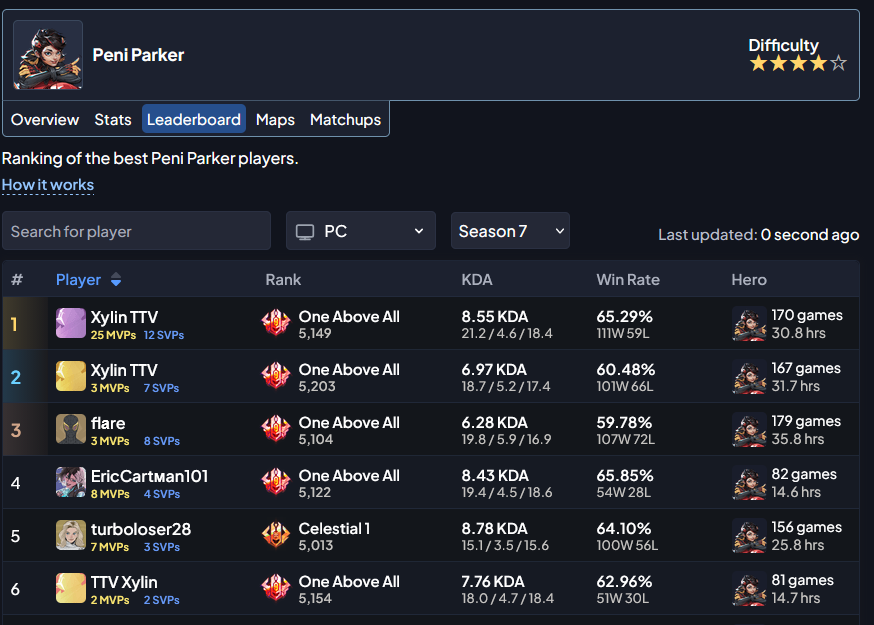Open the Overview tab
The height and width of the screenshot is (625, 874).
tap(45, 119)
